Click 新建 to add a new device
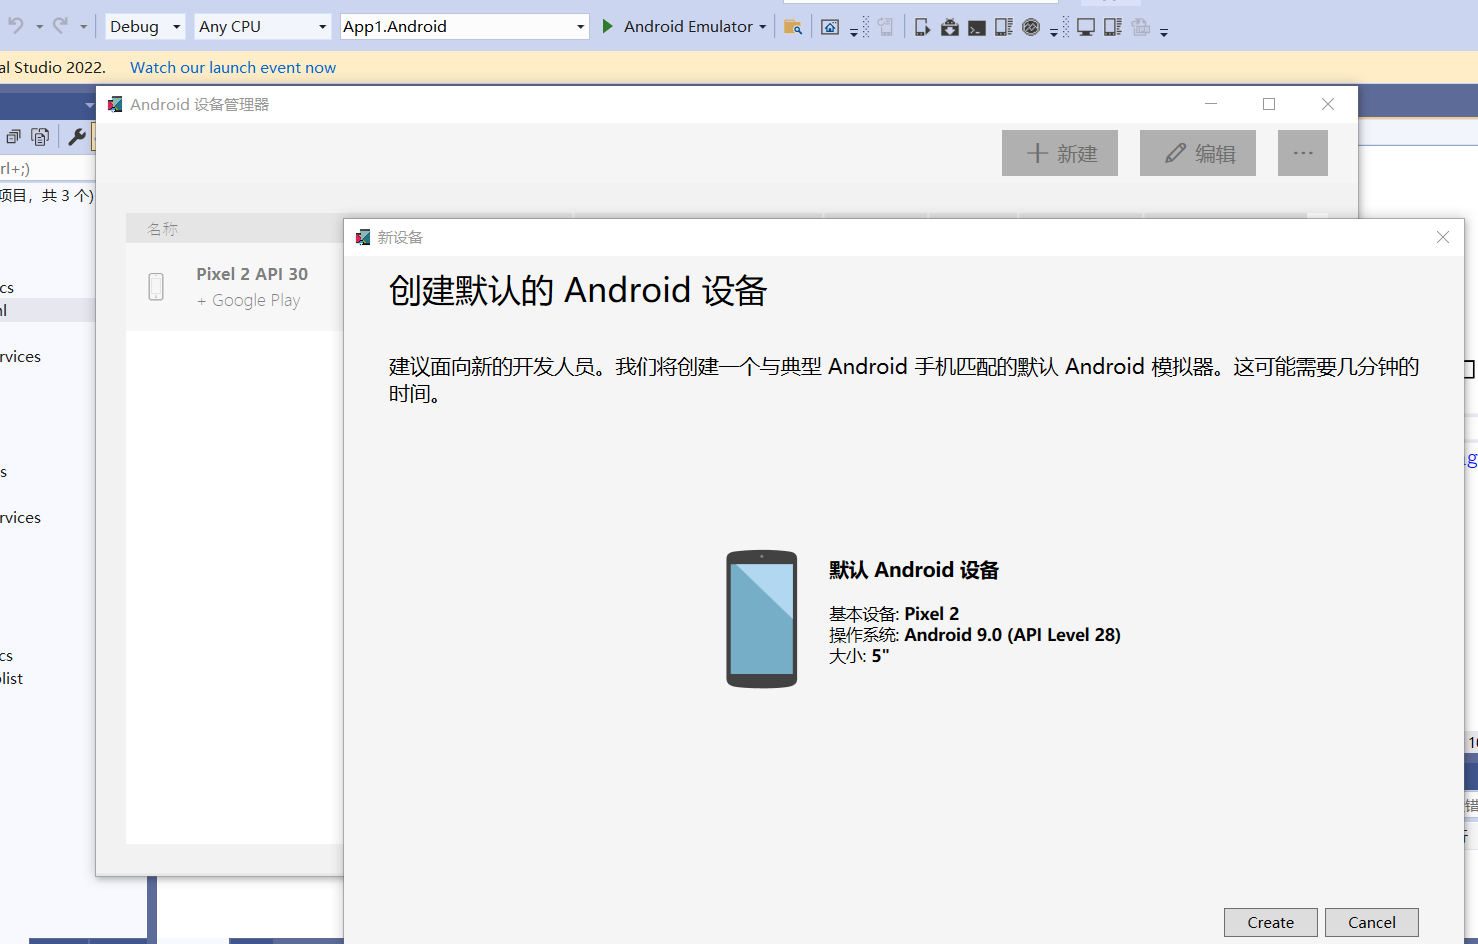The image size is (1478, 944). [x=1059, y=152]
